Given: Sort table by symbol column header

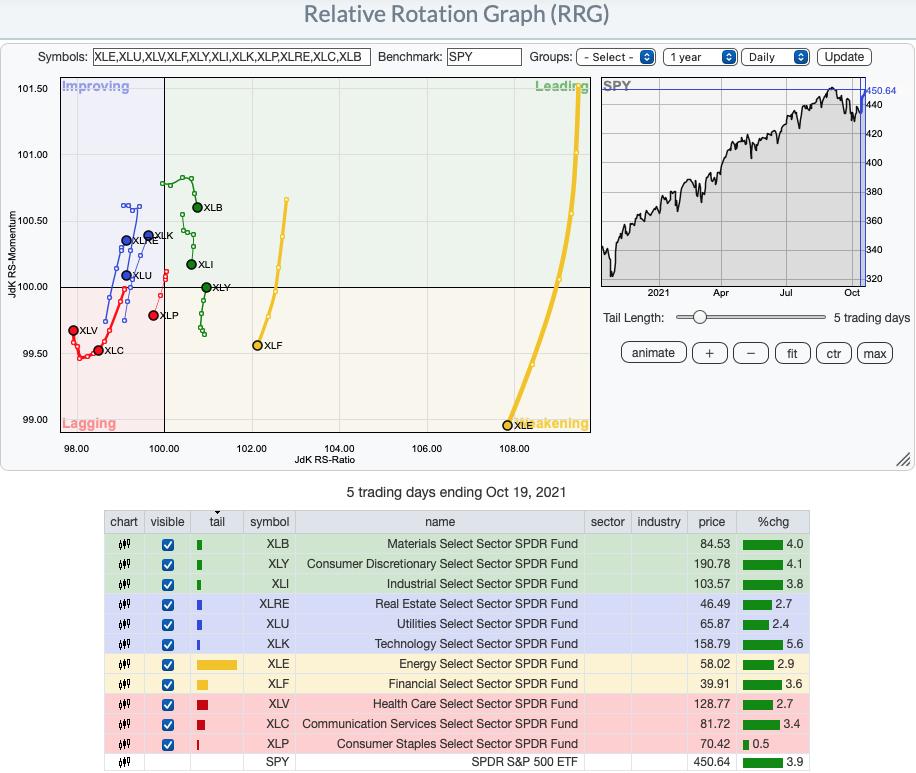Looking at the screenshot, I should [269, 522].
